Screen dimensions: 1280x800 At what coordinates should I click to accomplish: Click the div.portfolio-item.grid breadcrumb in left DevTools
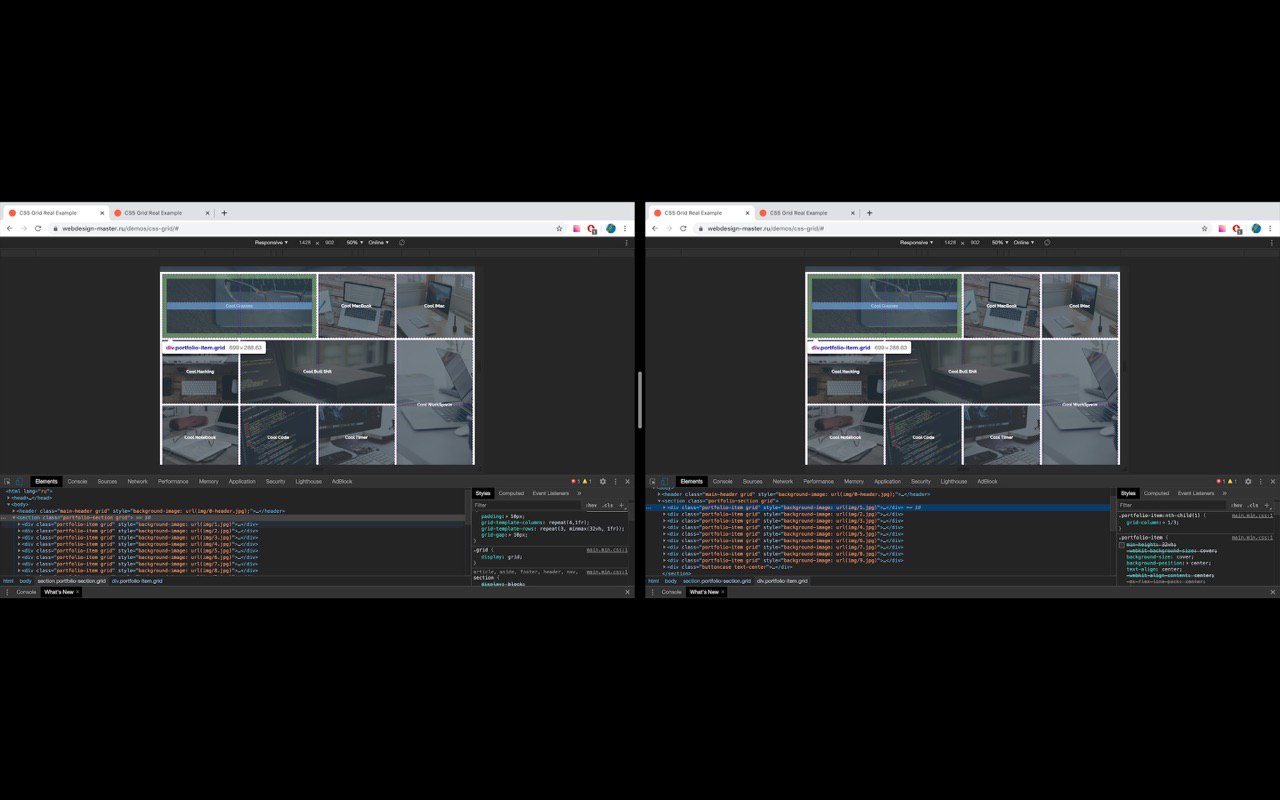pyautogui.click(x=136, y=581)
